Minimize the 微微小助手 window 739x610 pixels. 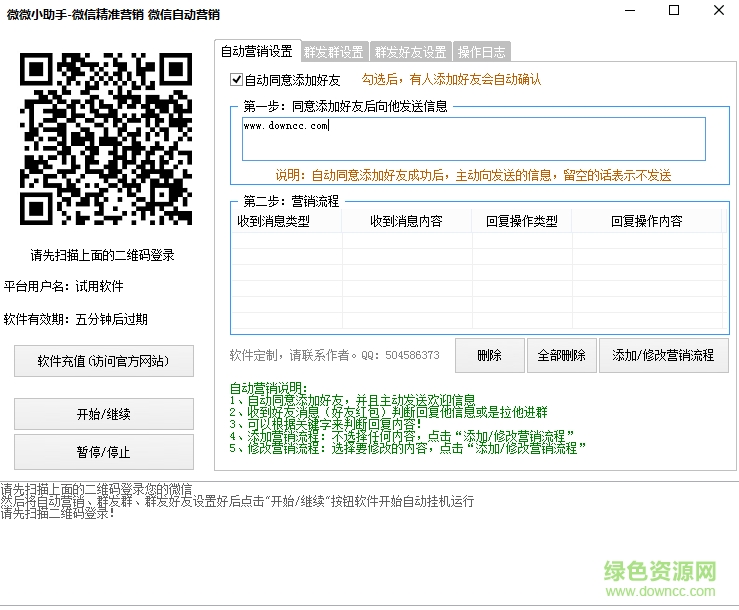pos(630,10)
